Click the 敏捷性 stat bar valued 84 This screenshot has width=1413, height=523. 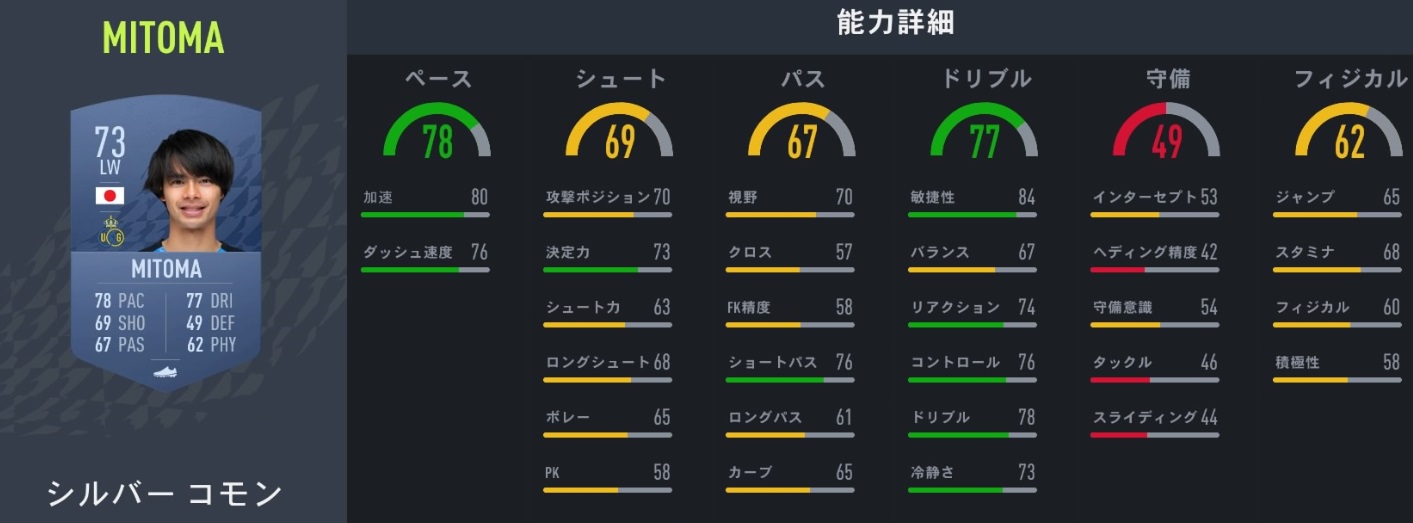[972, 214]
